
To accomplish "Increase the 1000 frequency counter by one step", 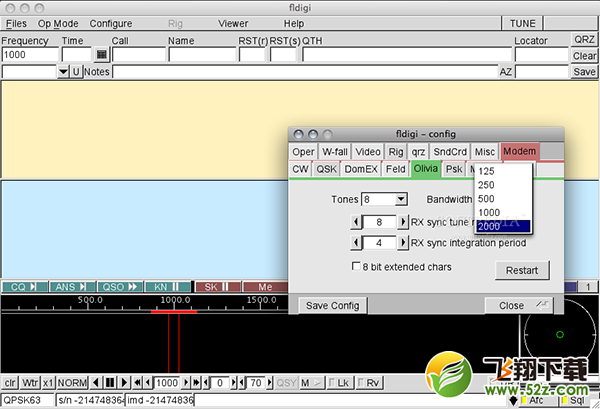I will tap(186, 383).
